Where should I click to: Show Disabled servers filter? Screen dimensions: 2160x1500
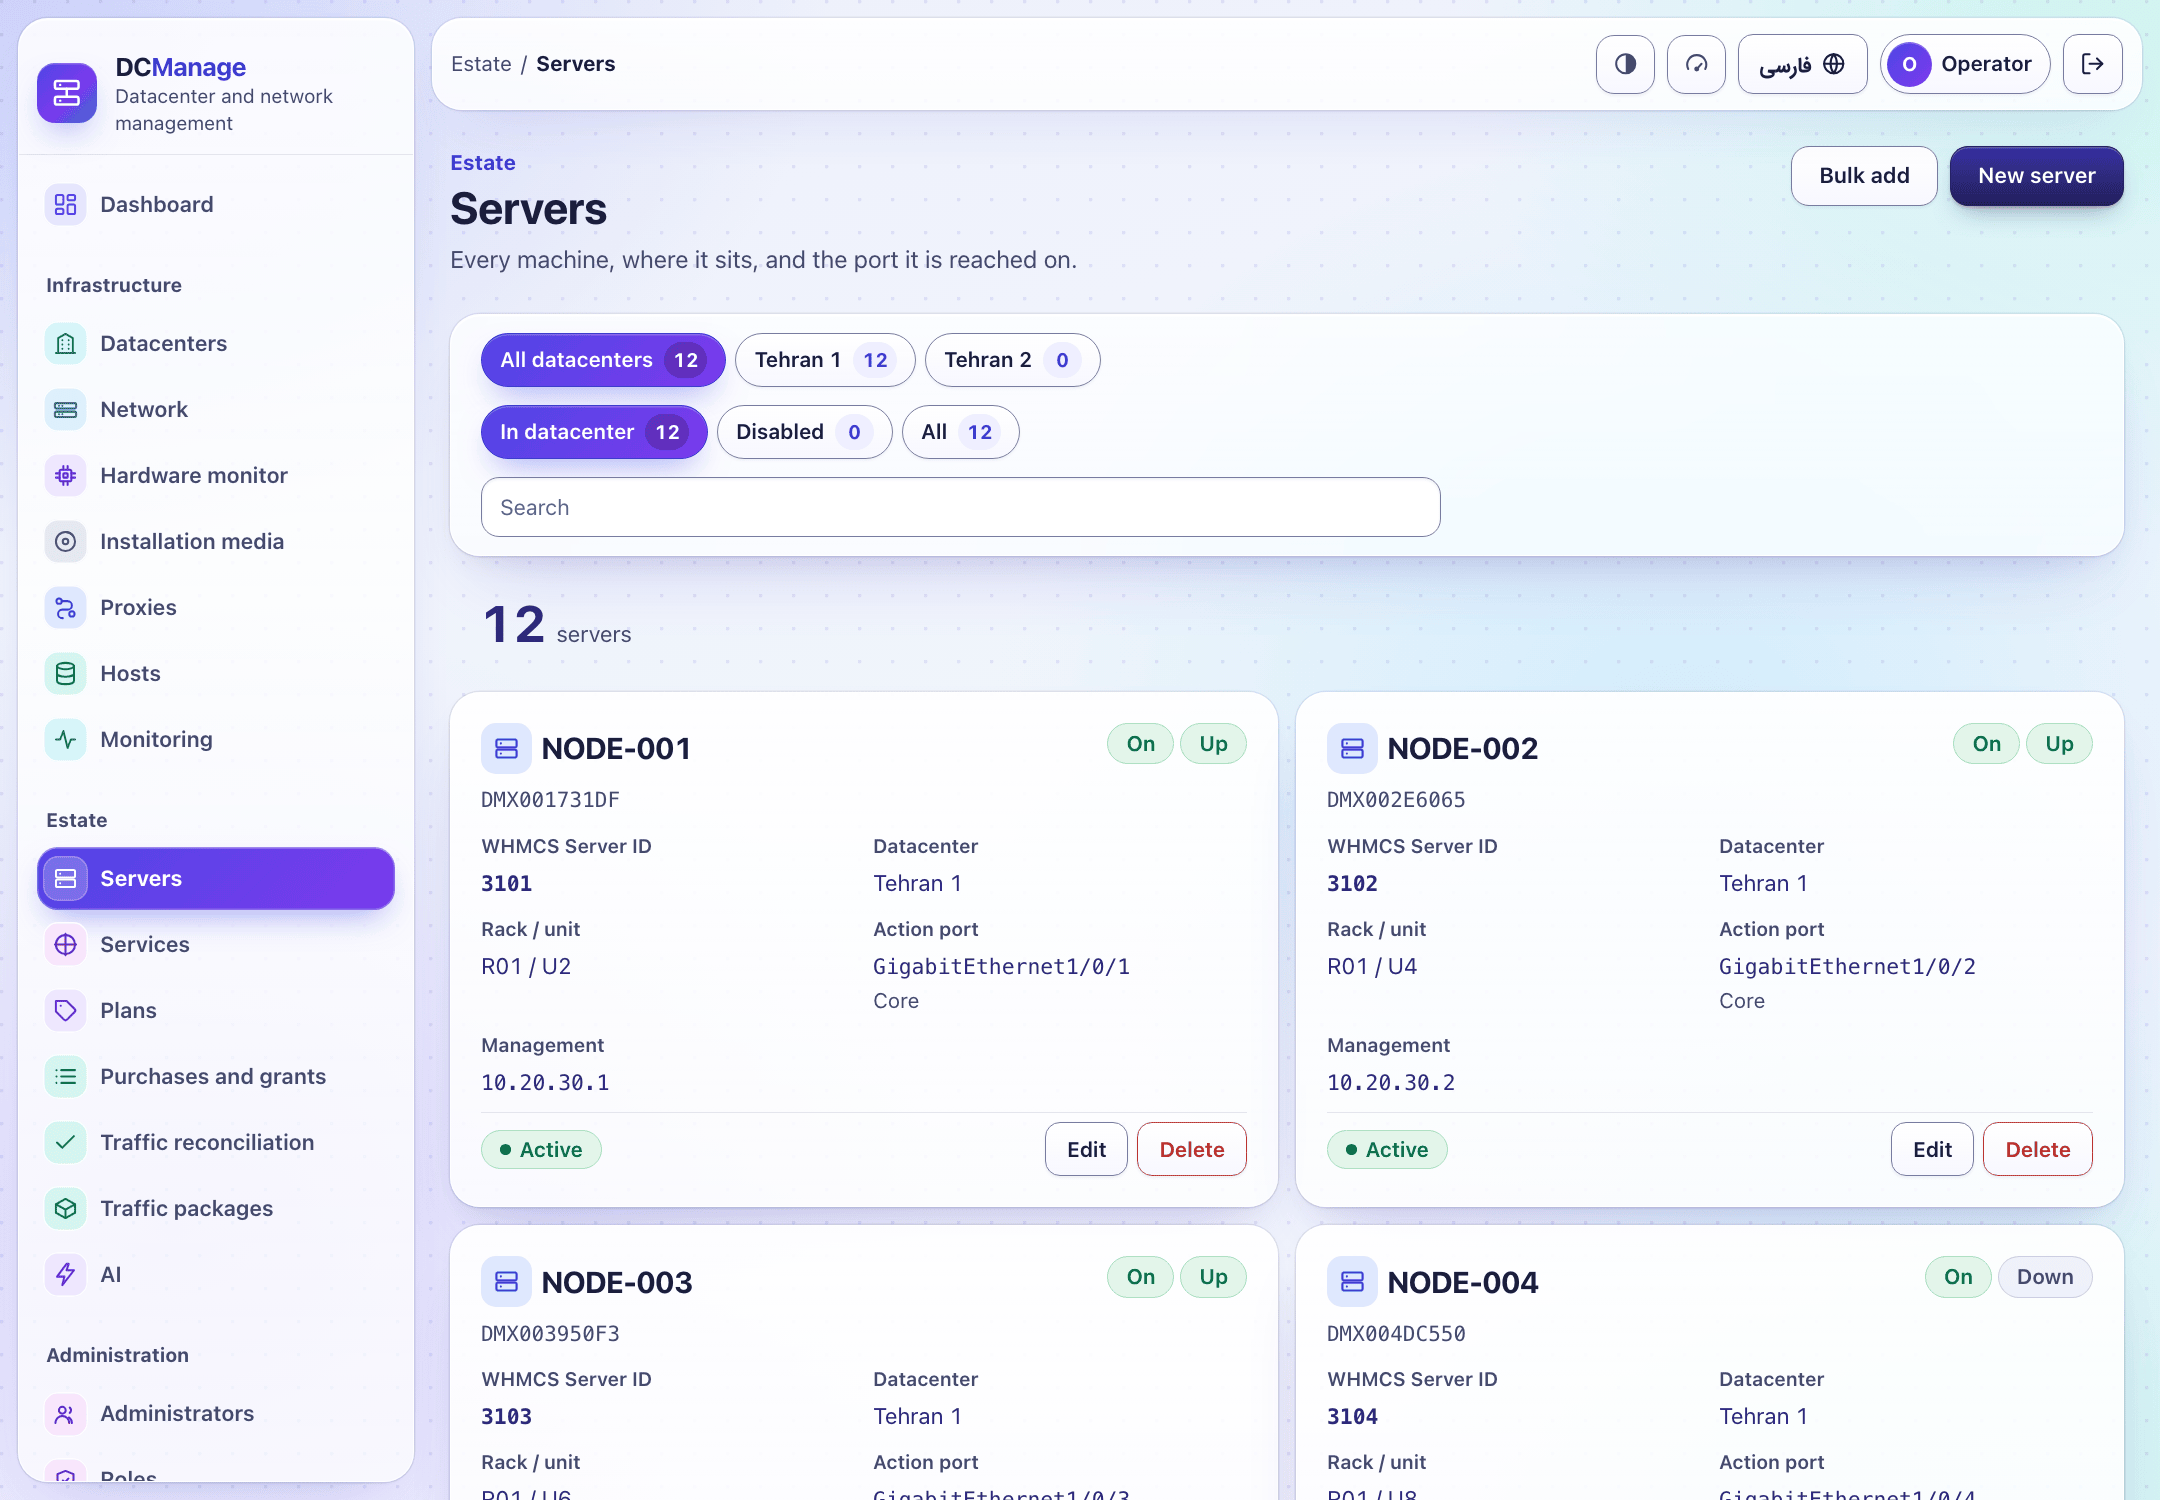click(x=804, y=432)
